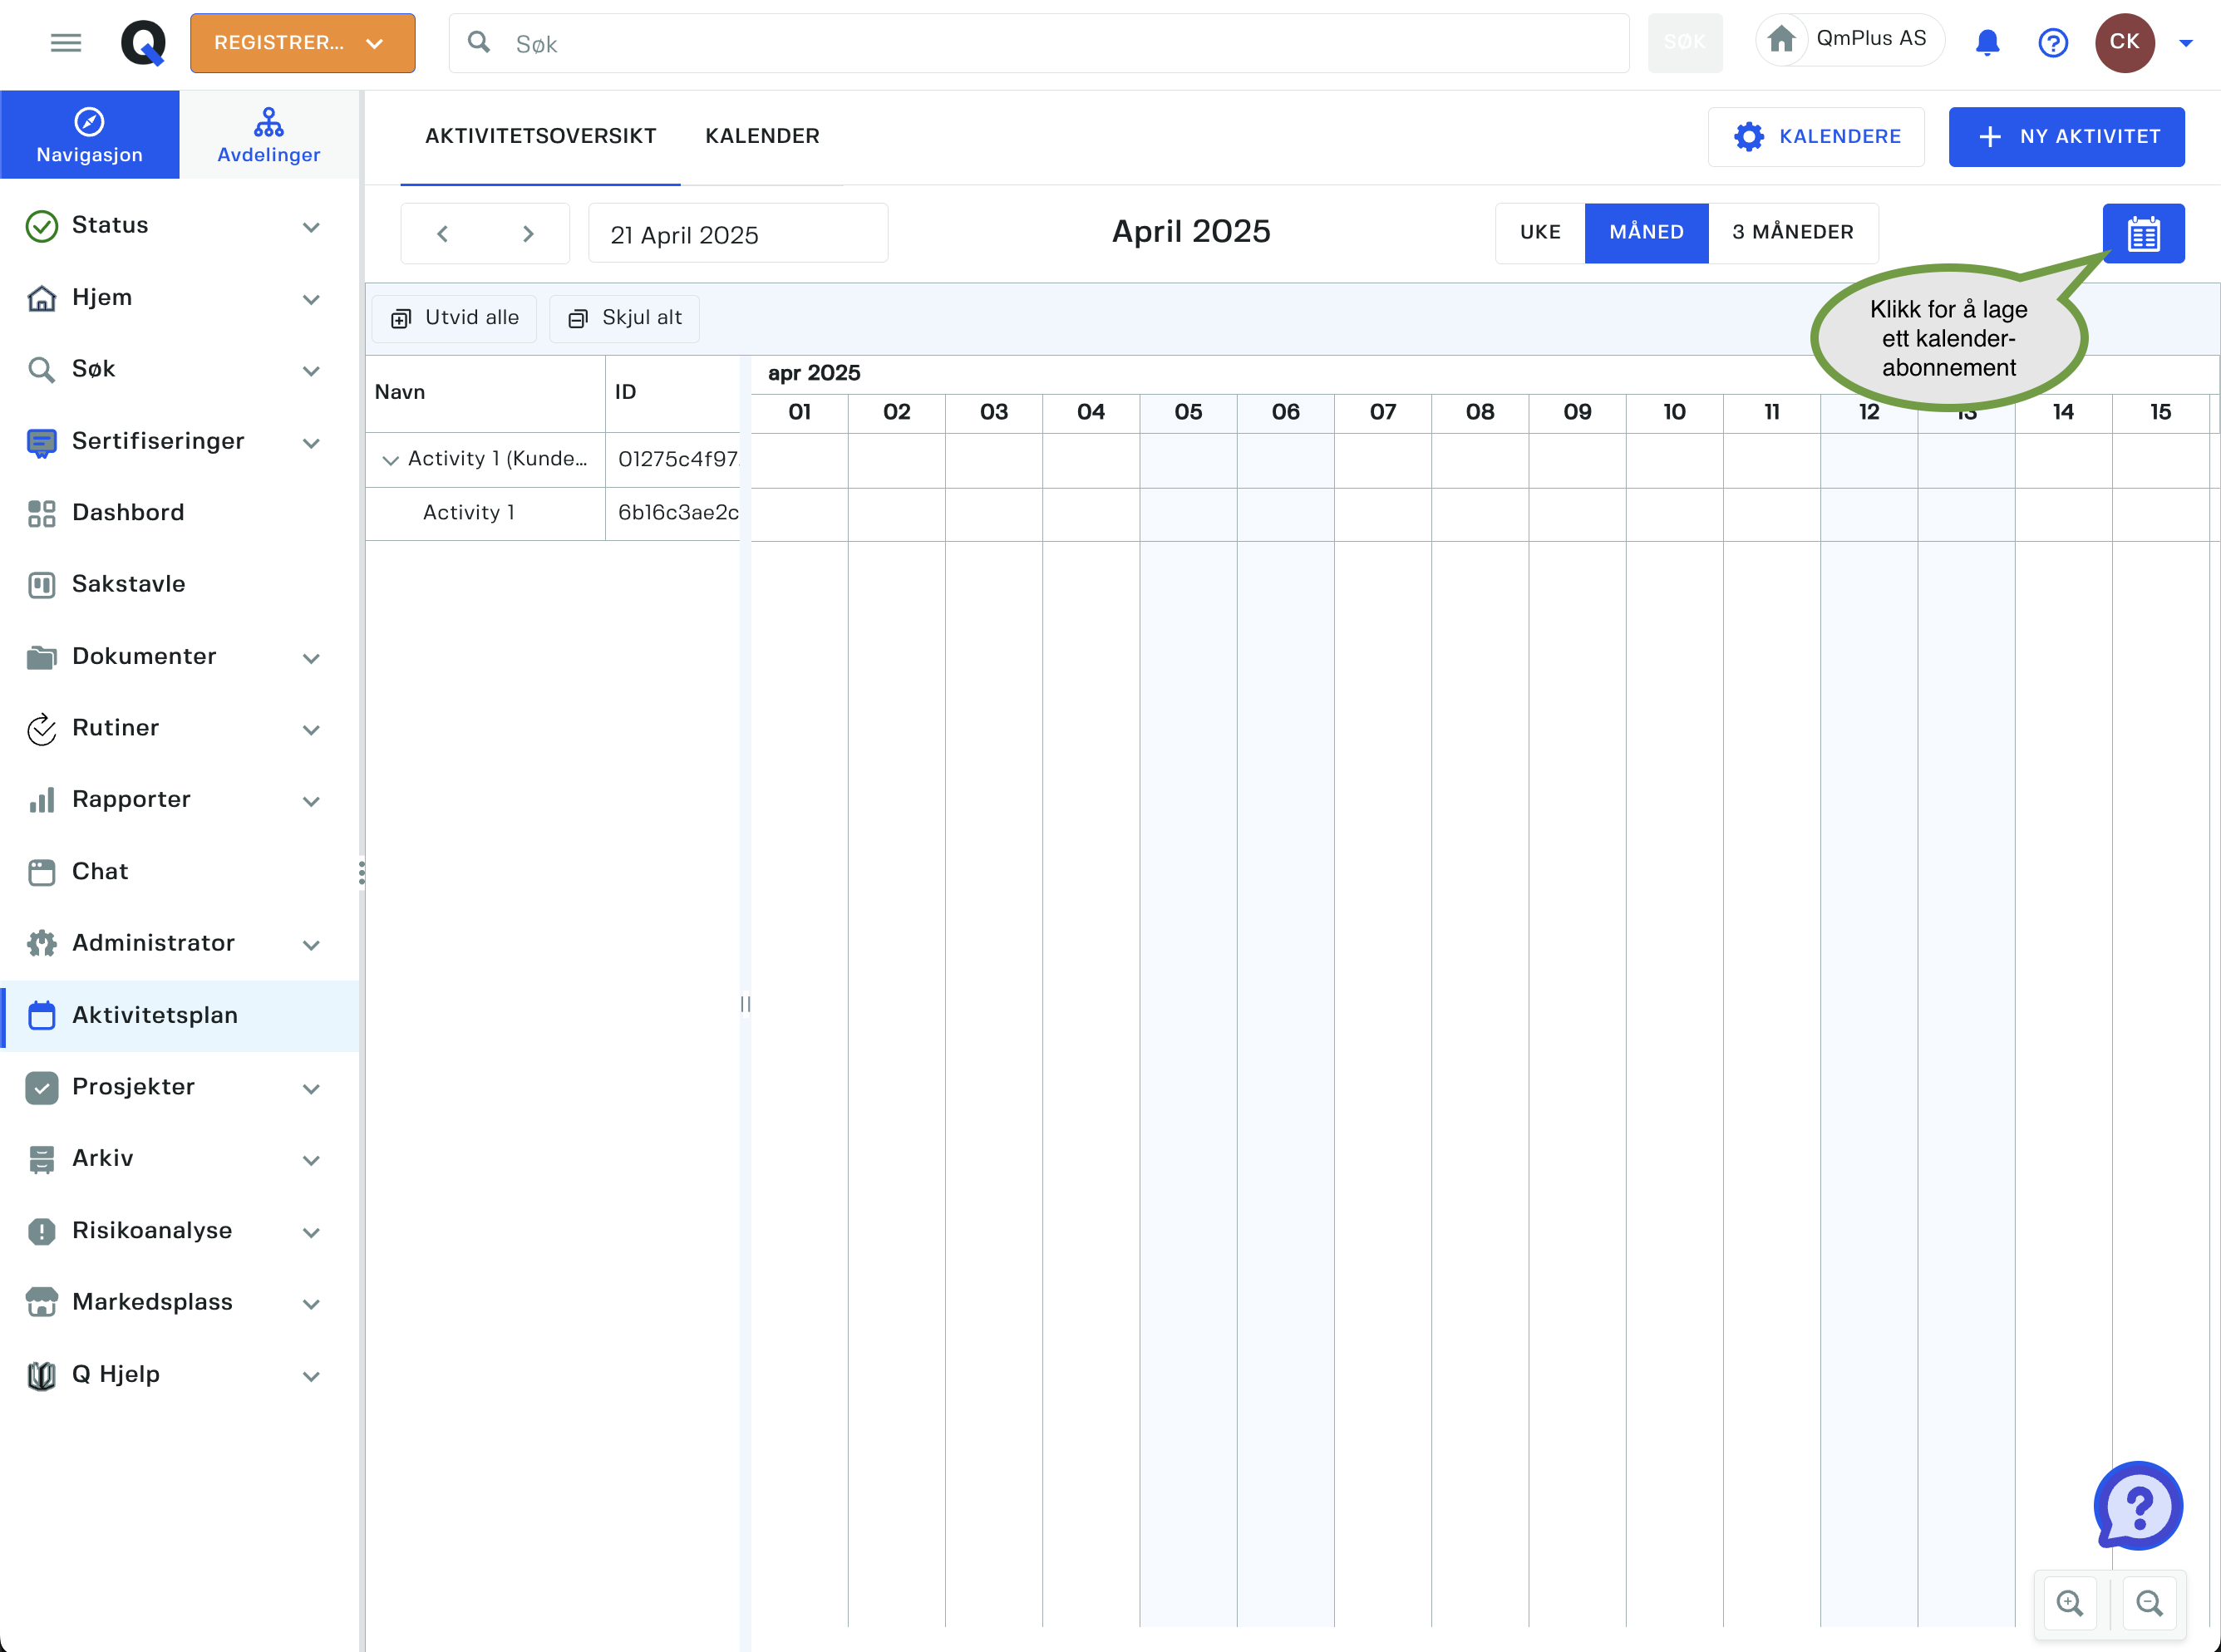Select the Navigasjon tab
2221x1652 pixels.
pos(90,135)
